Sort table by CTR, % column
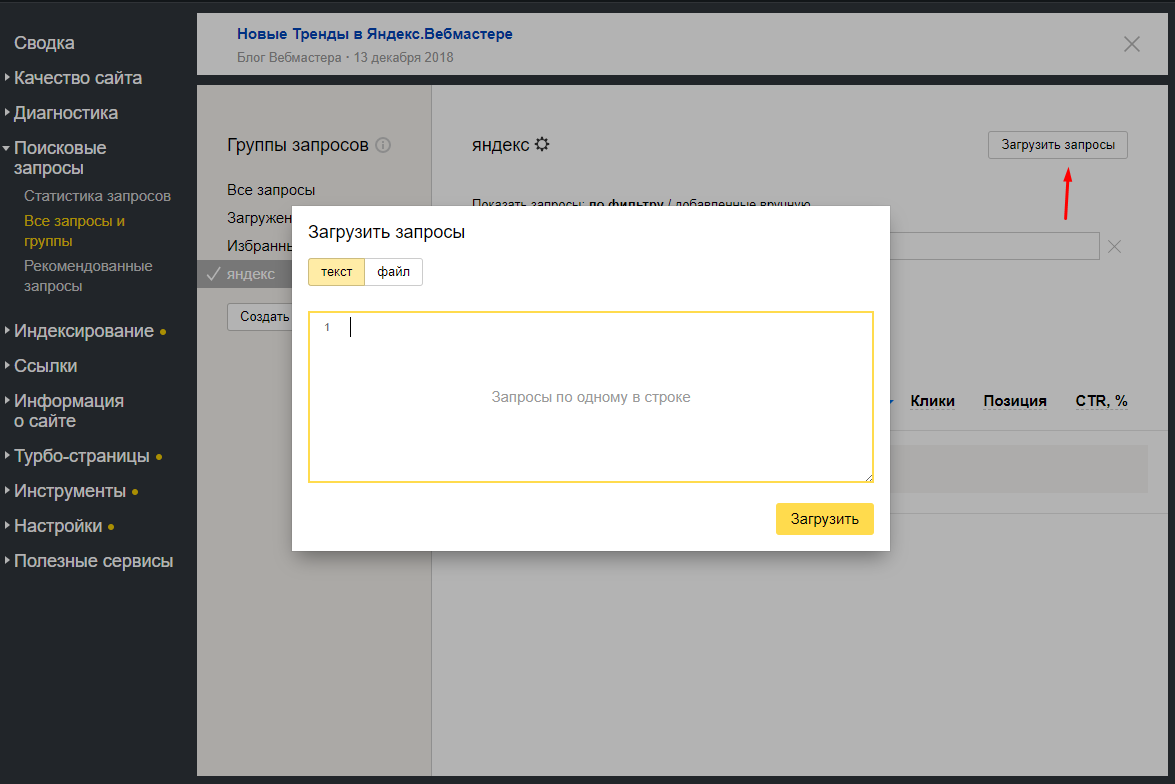 1102,401
